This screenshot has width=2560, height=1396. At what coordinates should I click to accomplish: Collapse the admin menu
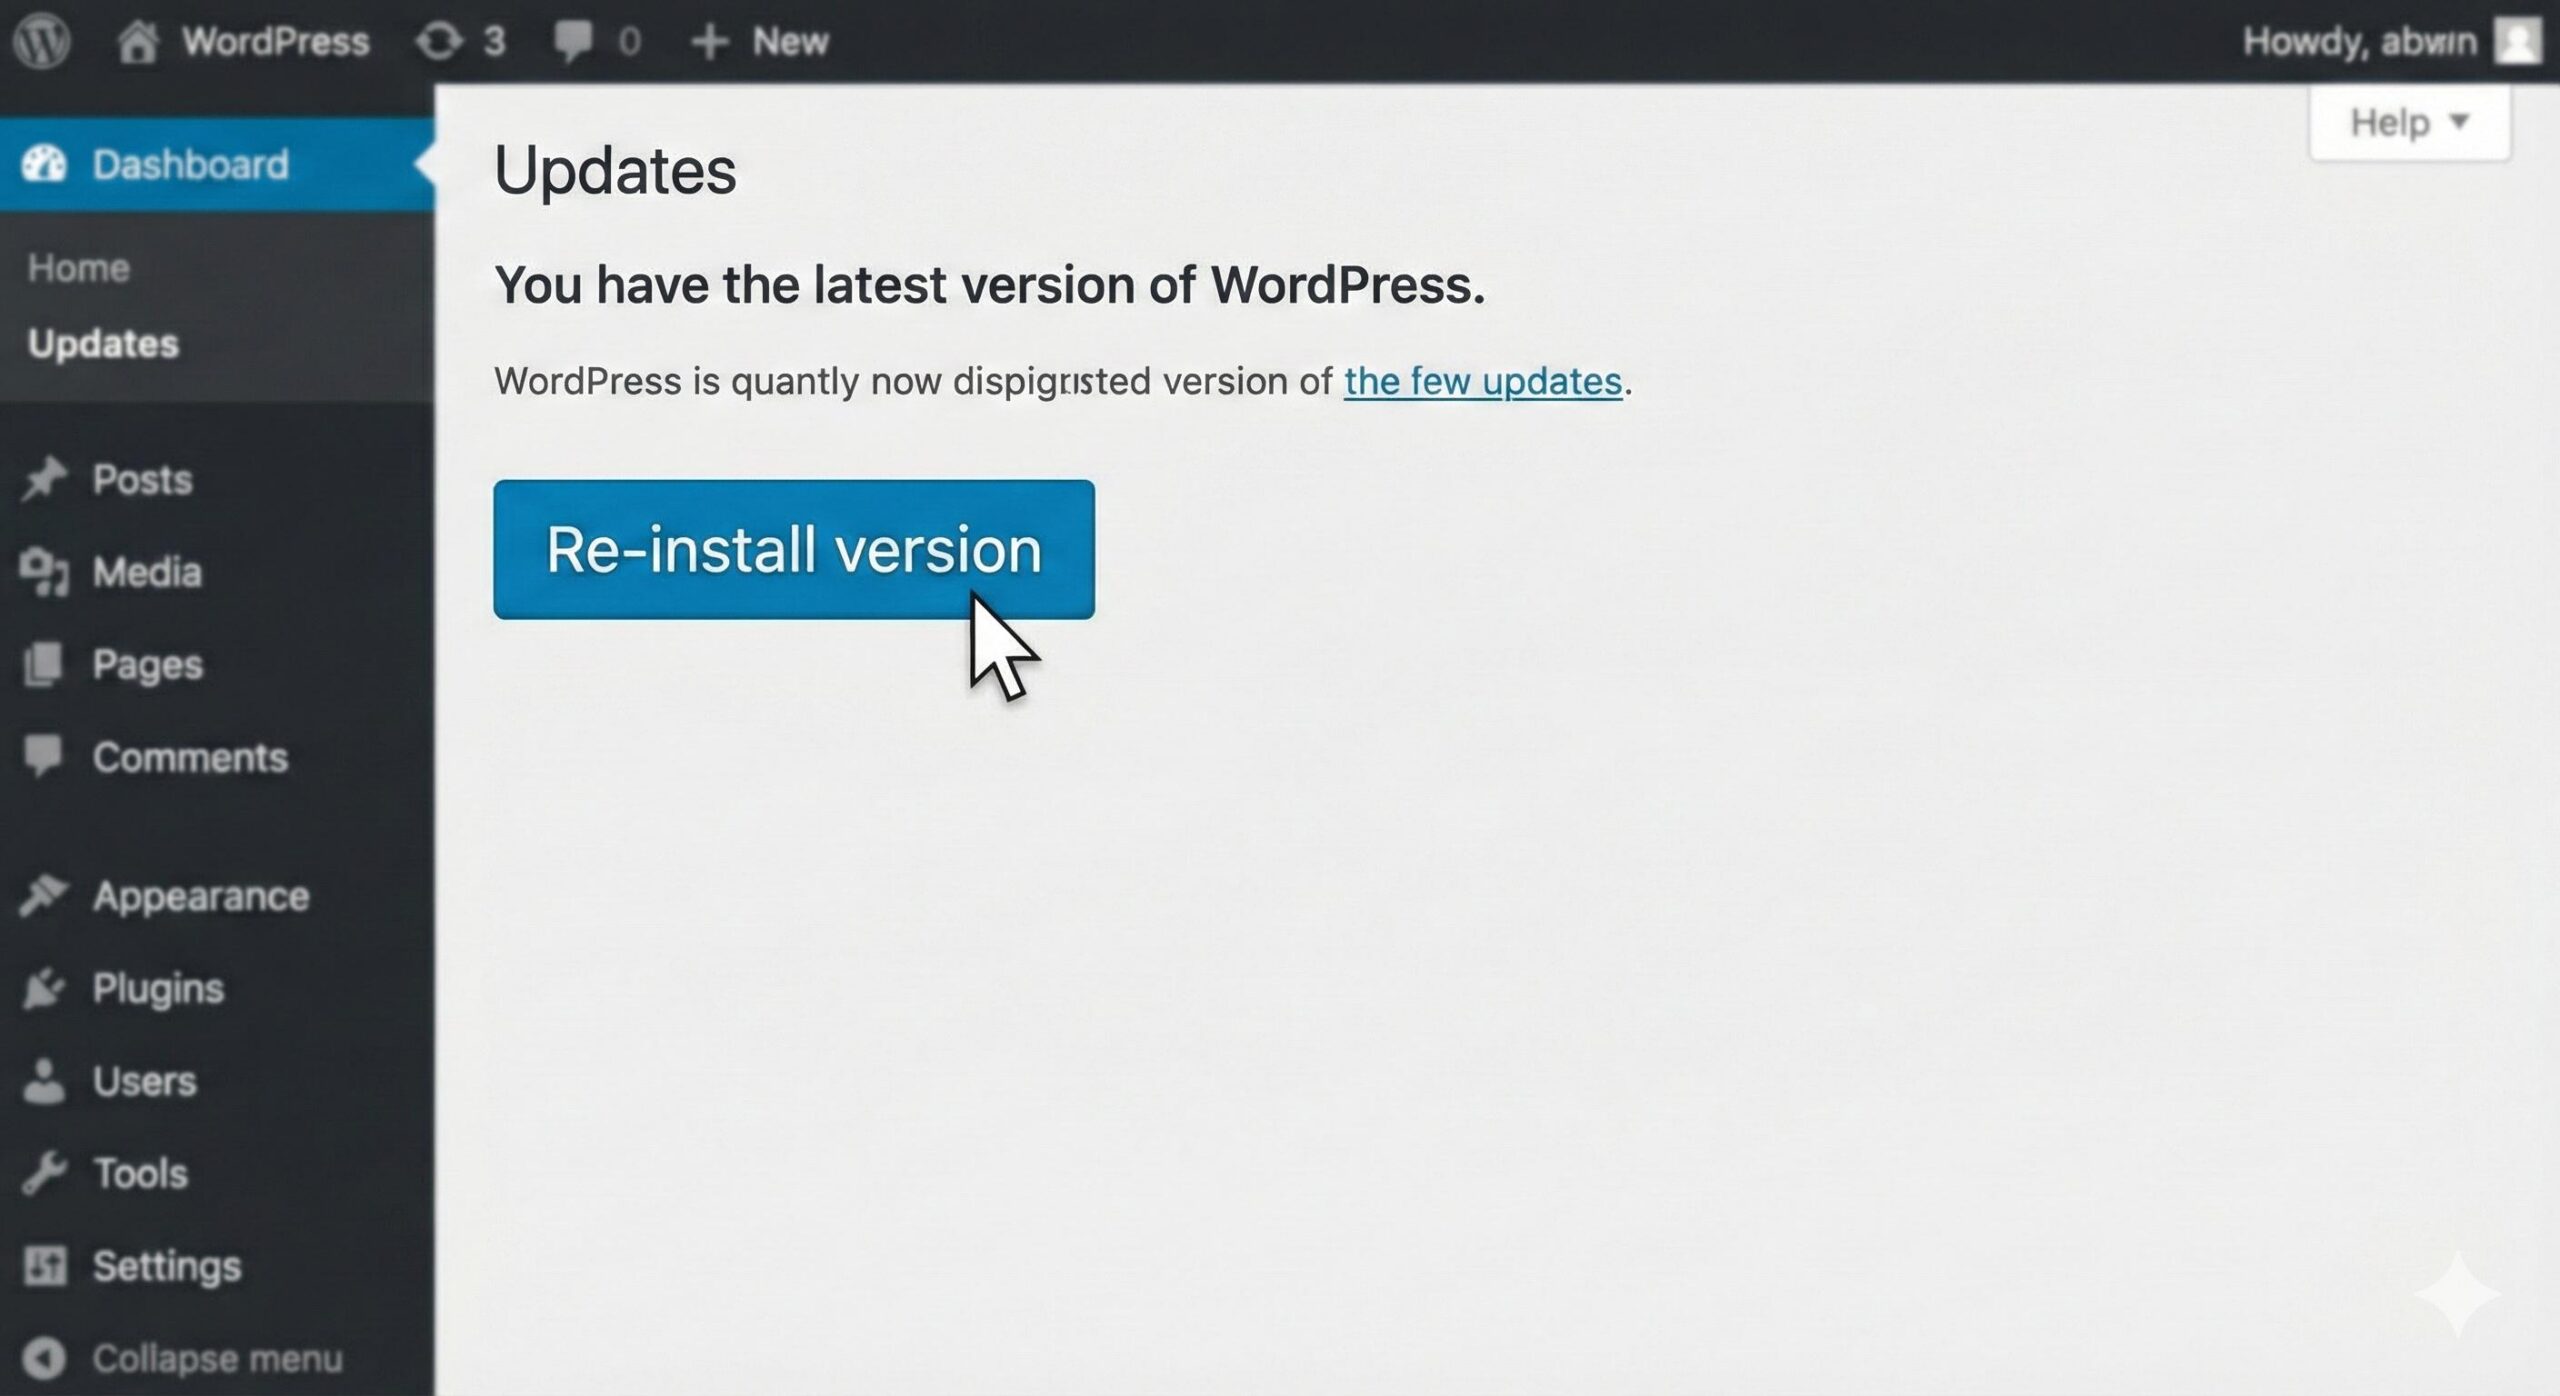coord(180,1357)
